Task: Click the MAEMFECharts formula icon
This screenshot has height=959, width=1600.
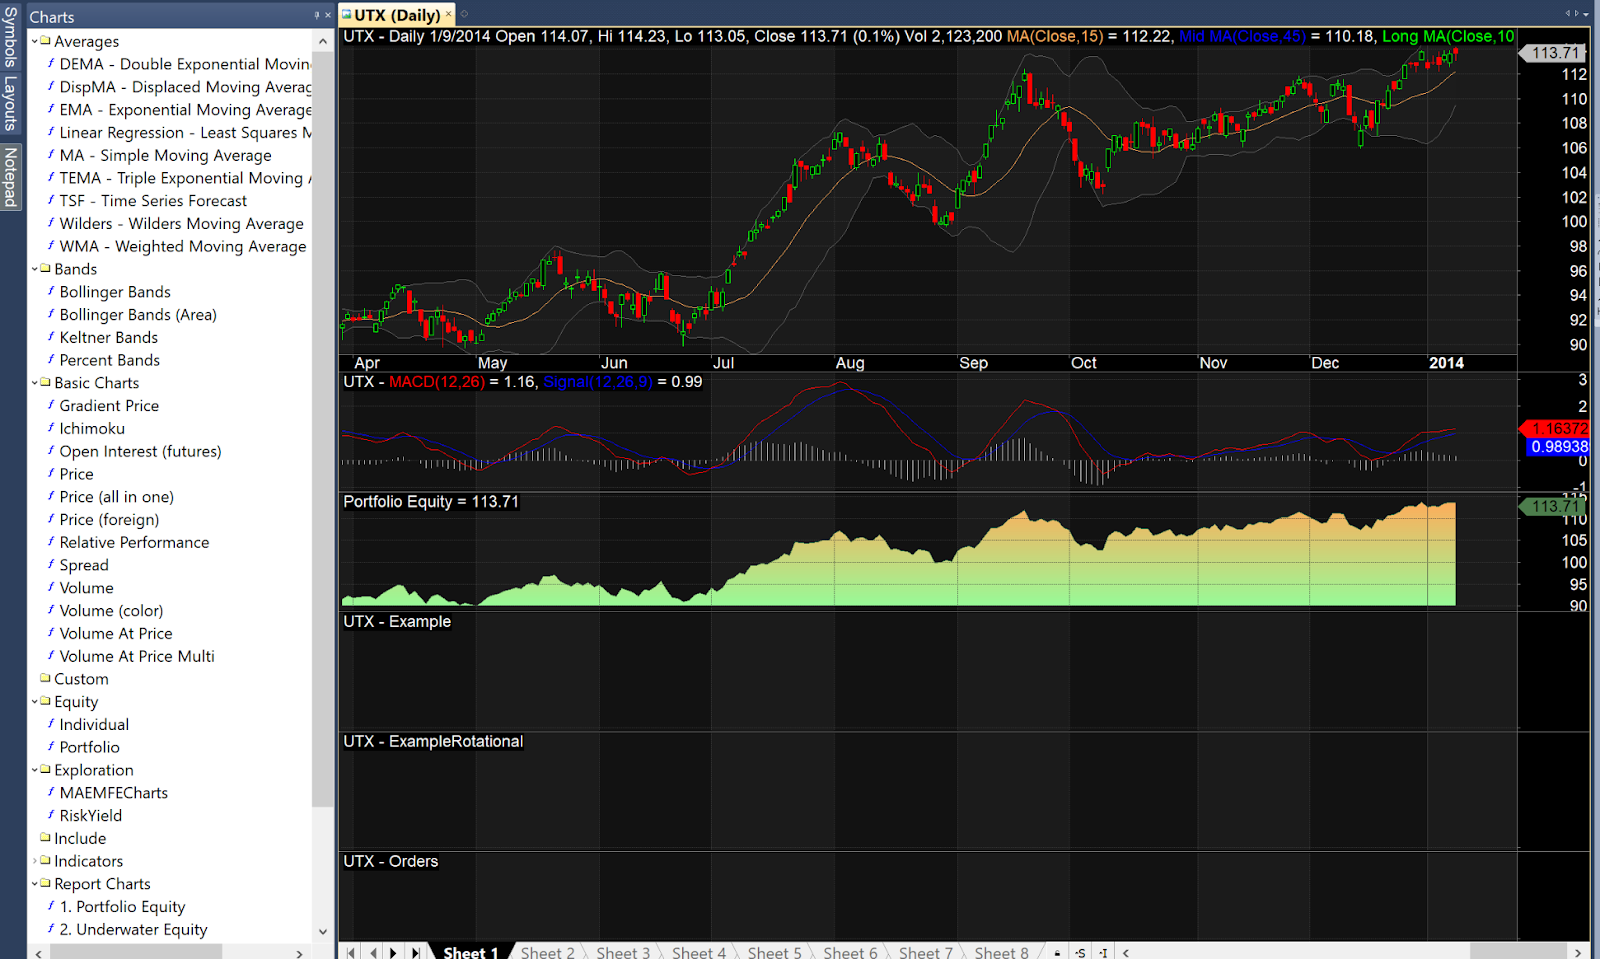Action: coord(51,792)
